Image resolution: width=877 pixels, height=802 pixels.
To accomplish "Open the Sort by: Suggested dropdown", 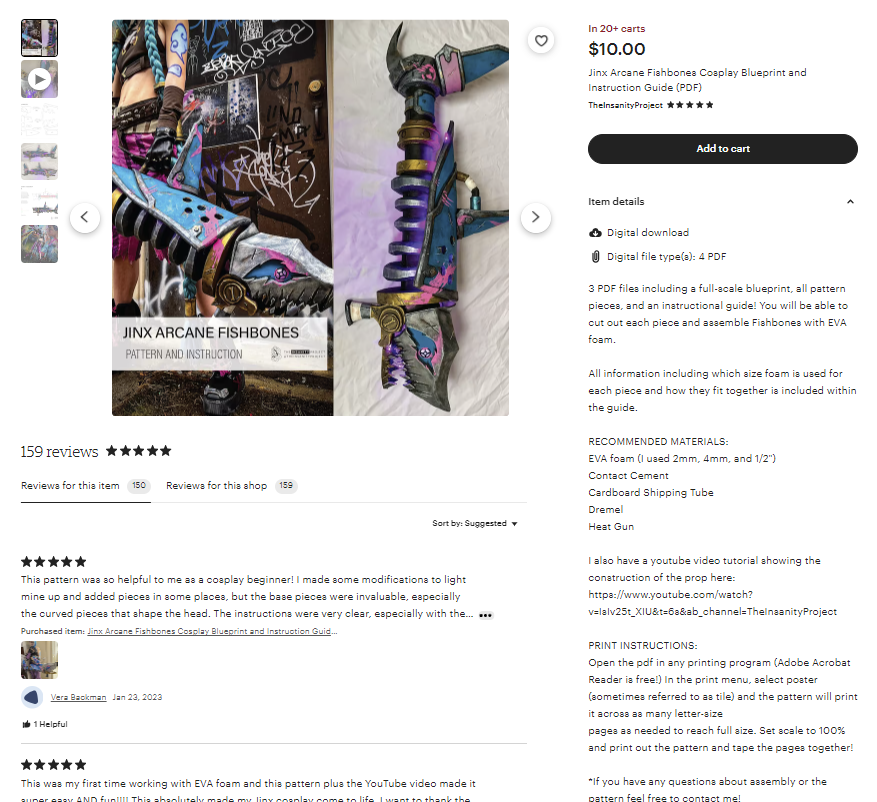I will point(475,523).
